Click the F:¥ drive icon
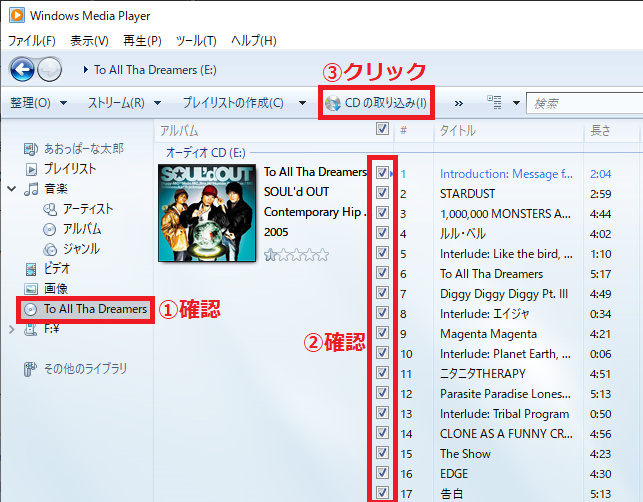The width and height of the screenshot is (643, 502). (31, 329)
